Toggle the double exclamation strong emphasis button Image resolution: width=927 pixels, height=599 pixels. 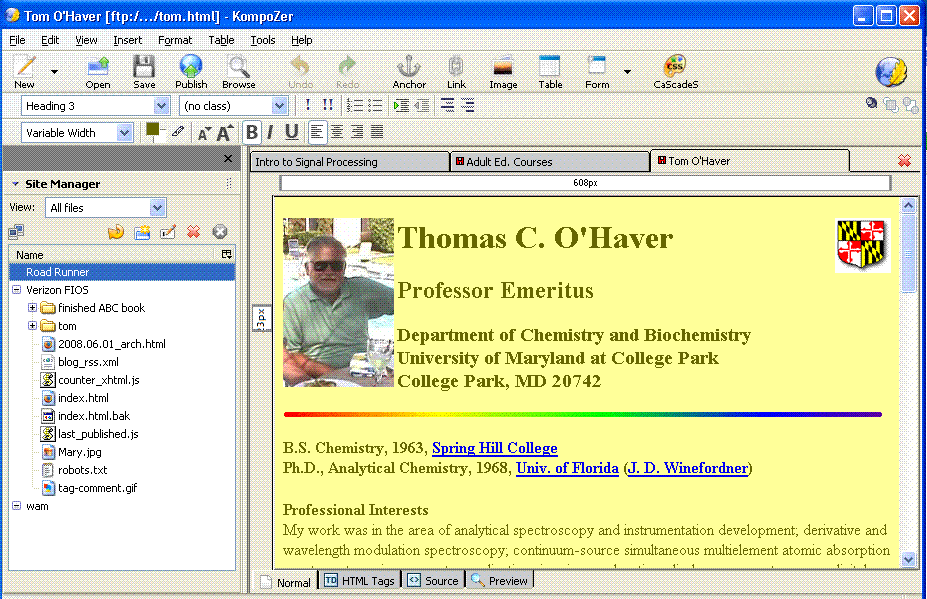tap(328, 105)
